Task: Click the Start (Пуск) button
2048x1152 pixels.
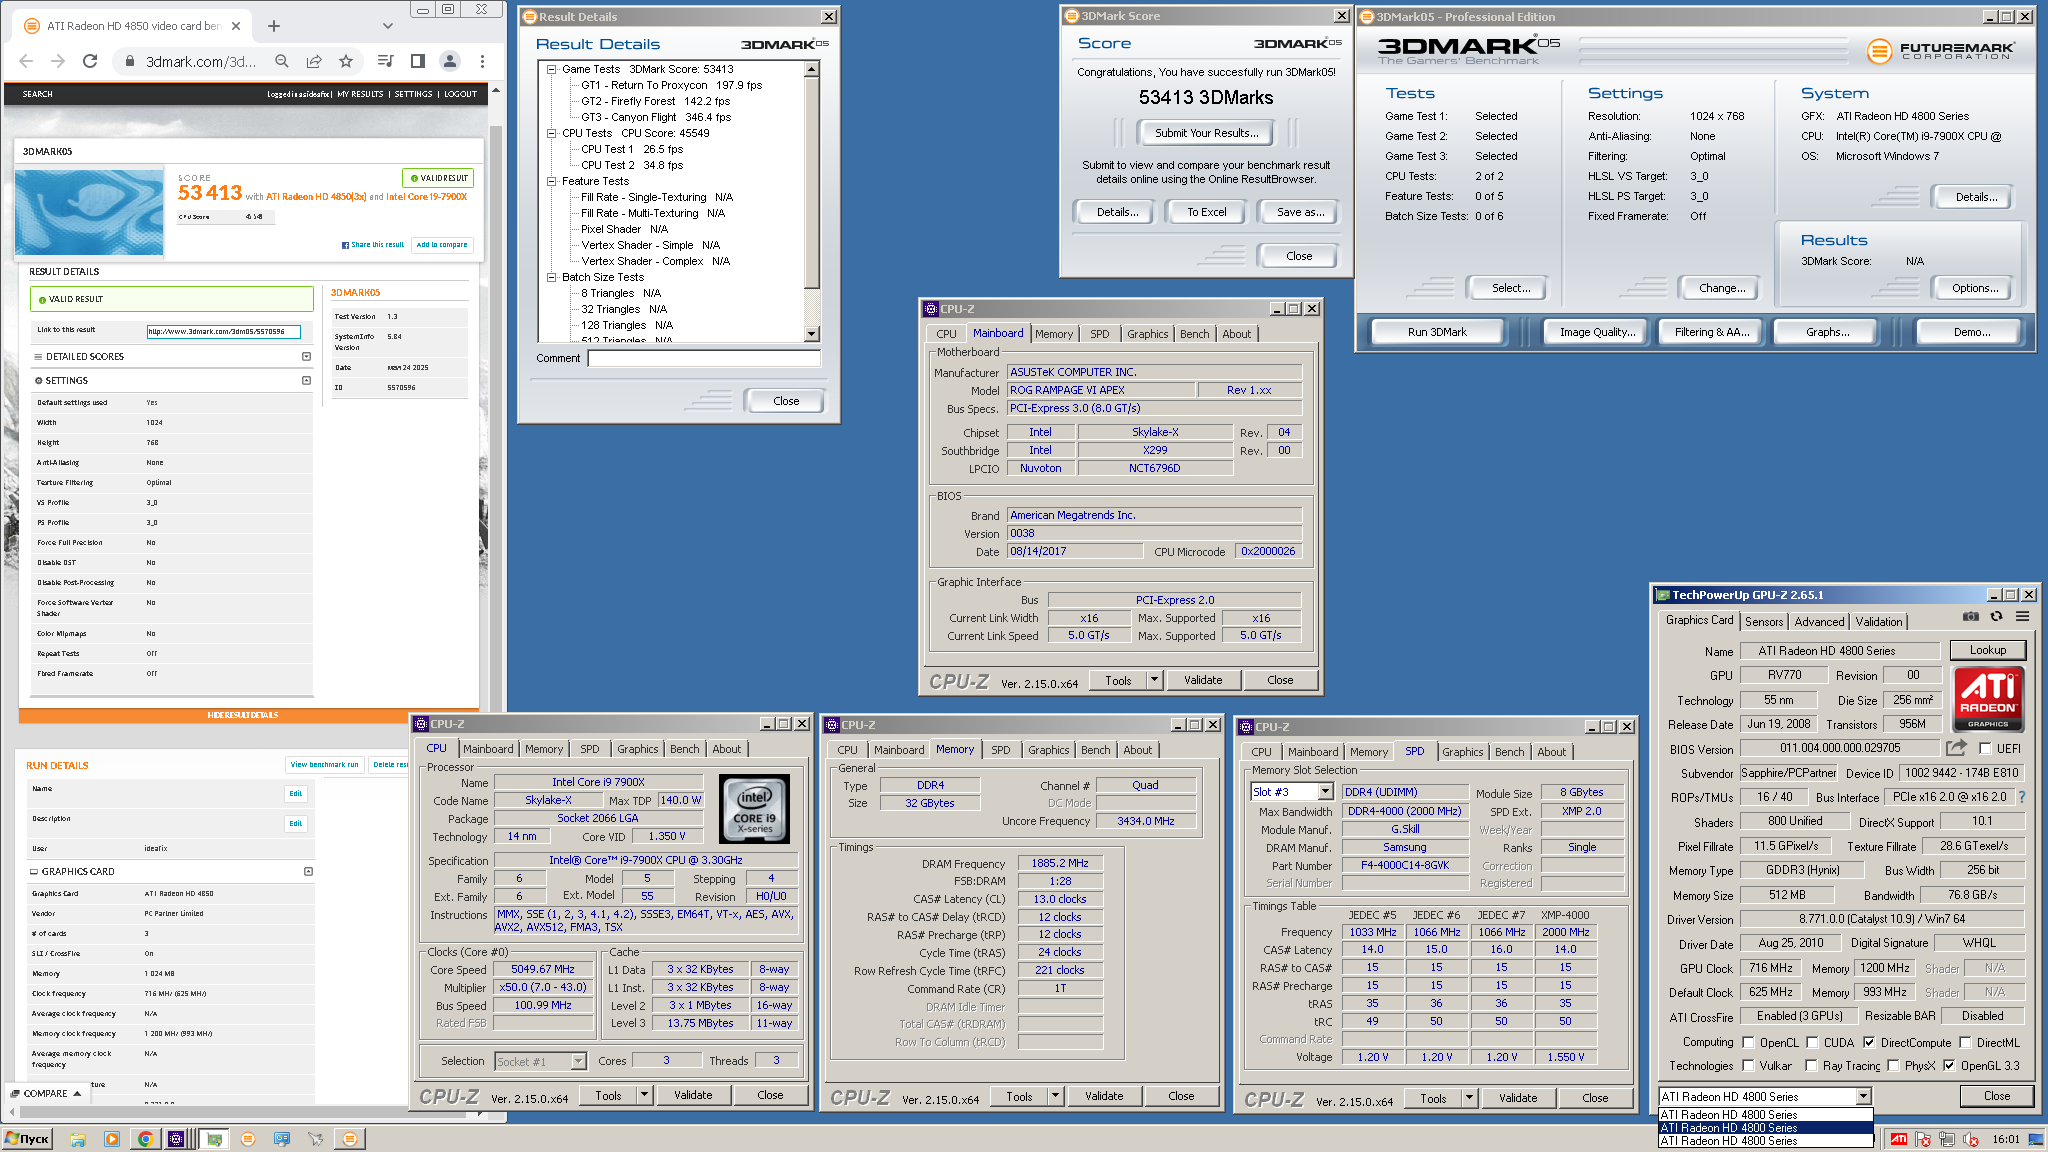Action: pyautogui.click(x=28, y=1139)
